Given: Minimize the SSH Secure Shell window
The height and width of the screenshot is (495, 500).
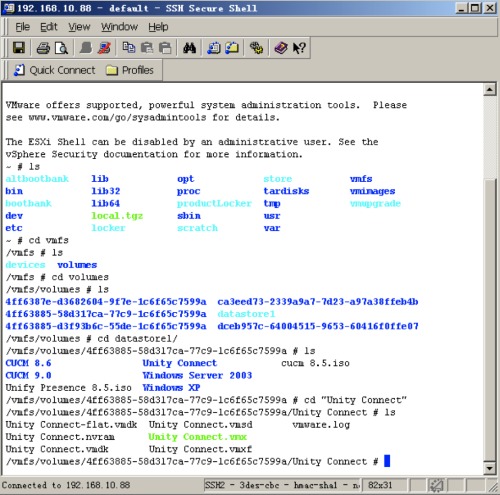Looking at the screenshot, I should 461,8.
